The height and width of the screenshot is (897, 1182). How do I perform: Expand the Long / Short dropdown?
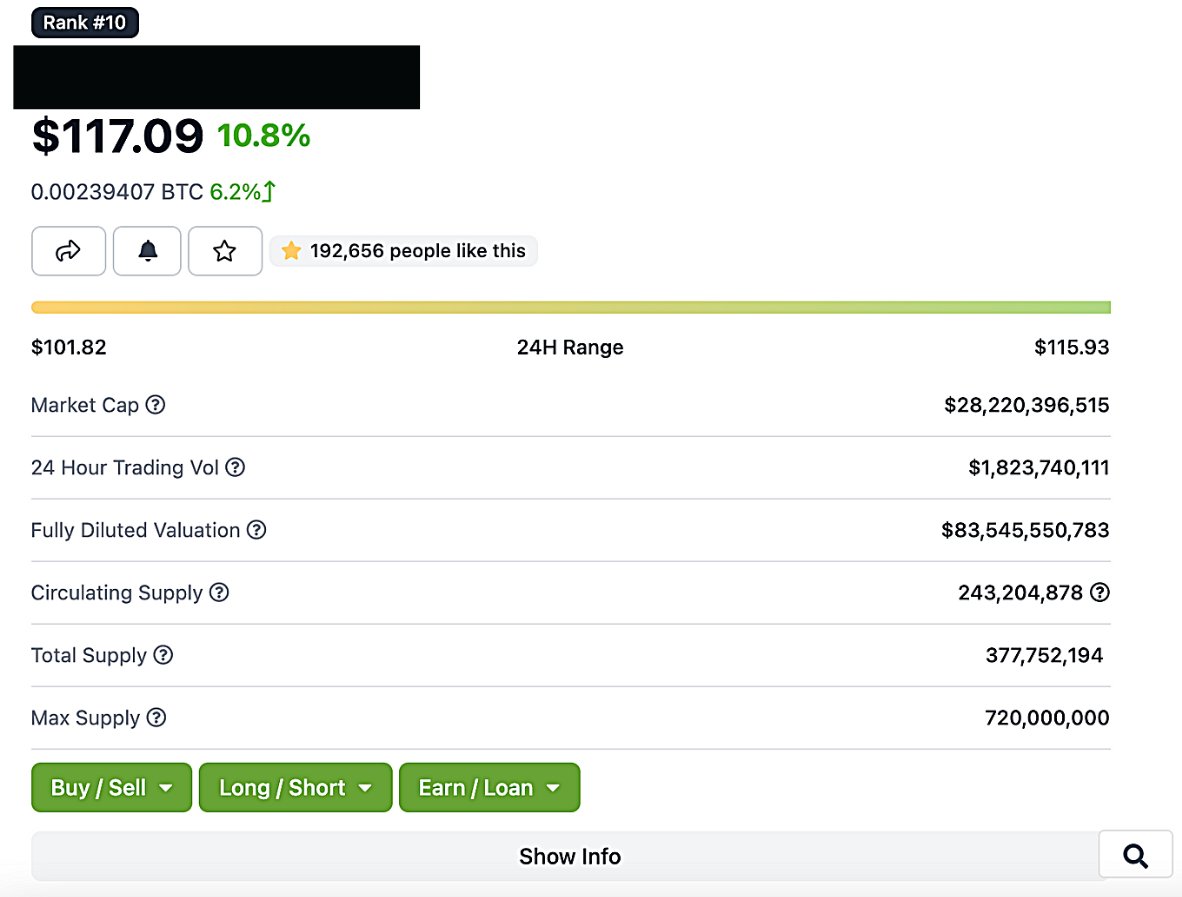[295, 787]
